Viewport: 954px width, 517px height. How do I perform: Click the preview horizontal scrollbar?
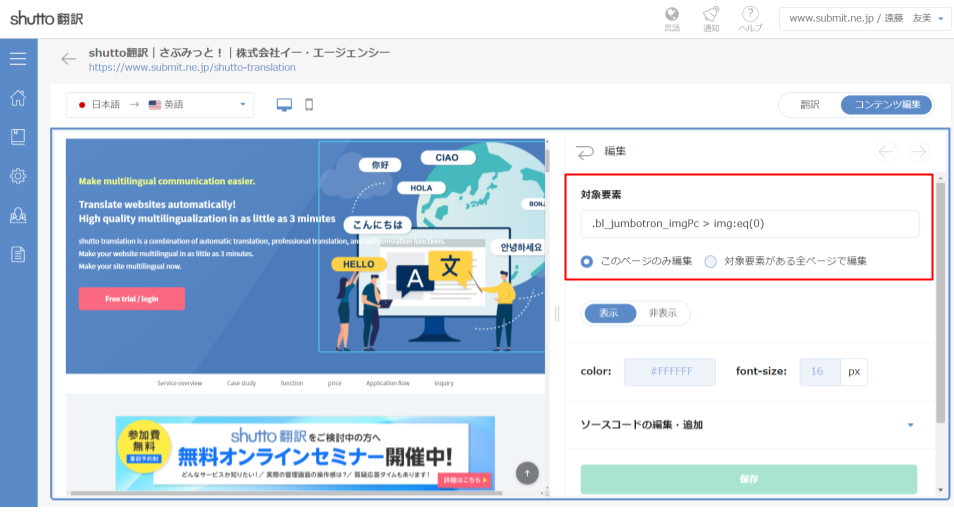pos(286,493)
